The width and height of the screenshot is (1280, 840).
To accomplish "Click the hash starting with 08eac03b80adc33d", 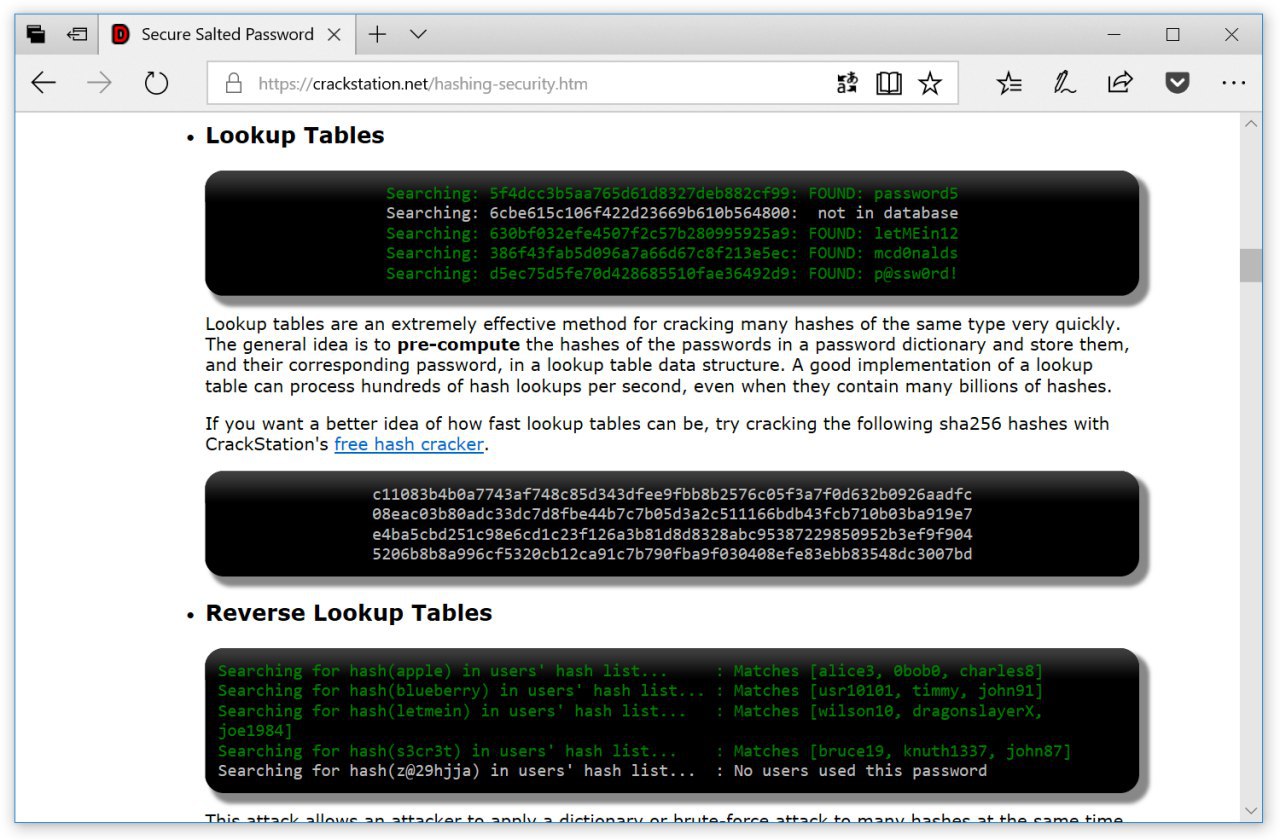I will [x=672, y=514].
